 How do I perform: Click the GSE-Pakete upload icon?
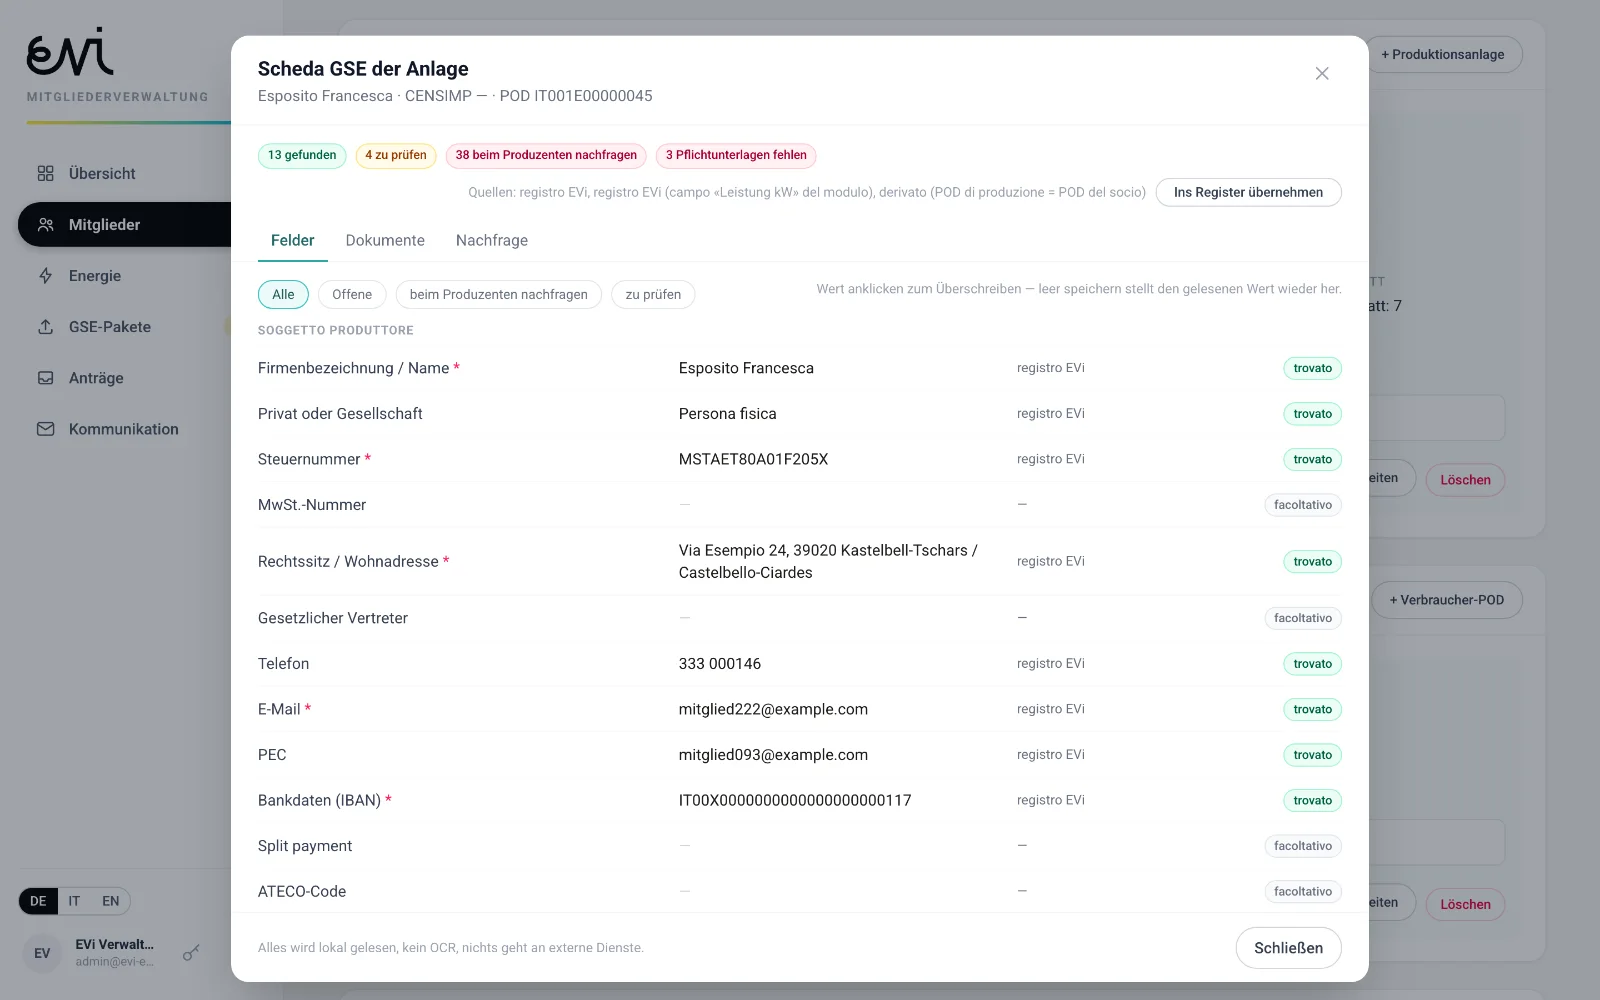pos(45,326)
